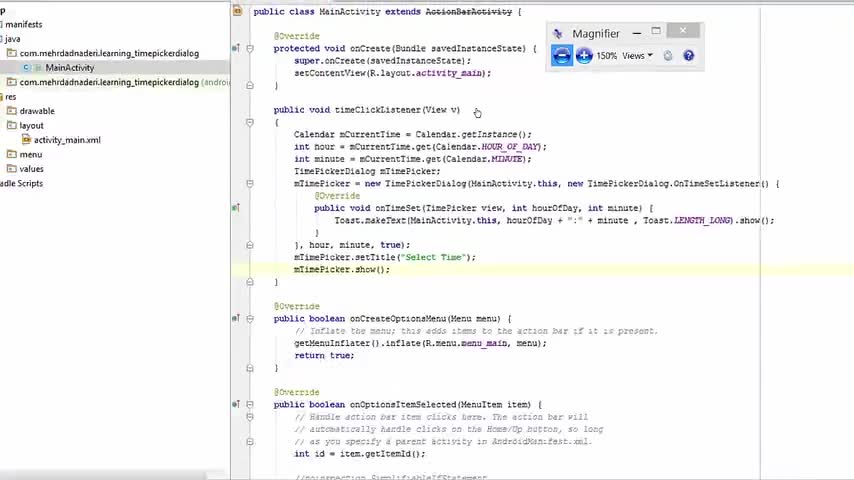854x480 pixels.
Task: Expand the java folder
Action: 13,39
